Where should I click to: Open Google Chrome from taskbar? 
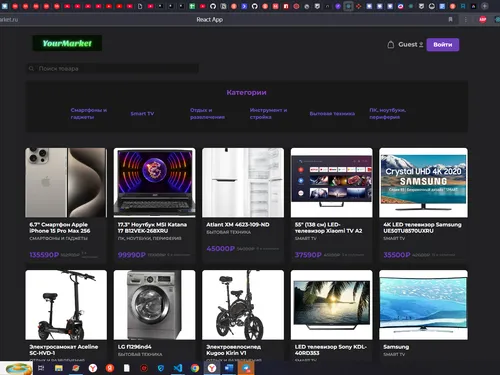coord(195,368)
